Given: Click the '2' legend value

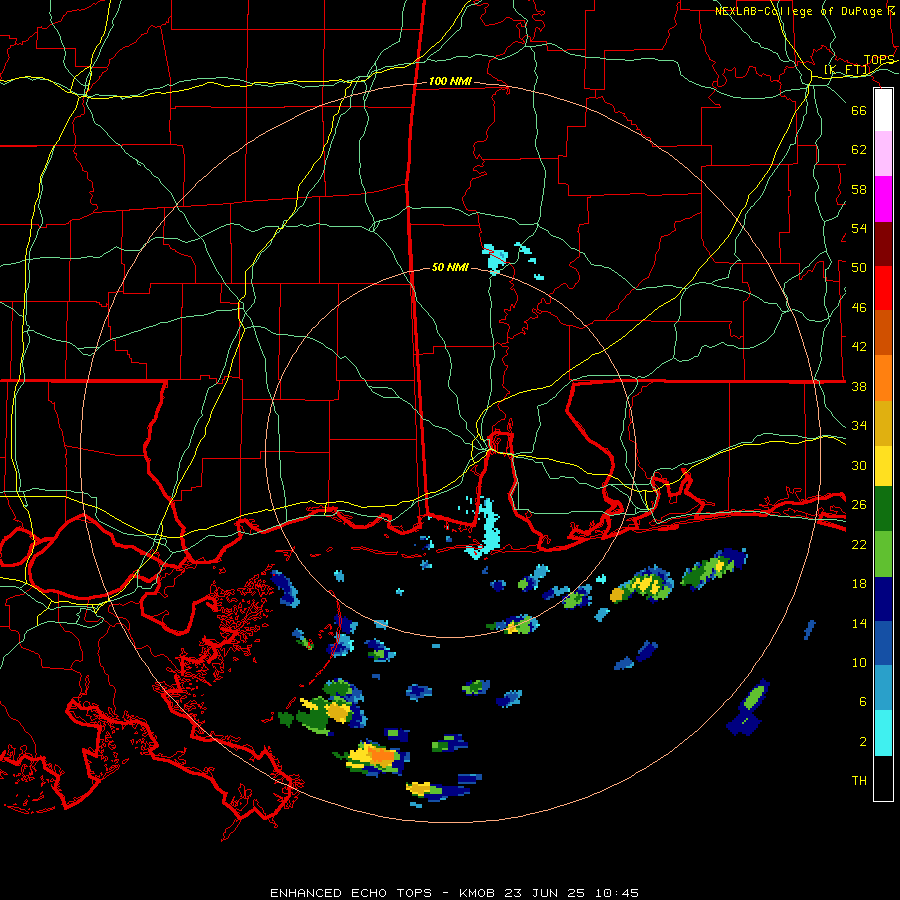Looking at the screenshot, I should 863,742.
